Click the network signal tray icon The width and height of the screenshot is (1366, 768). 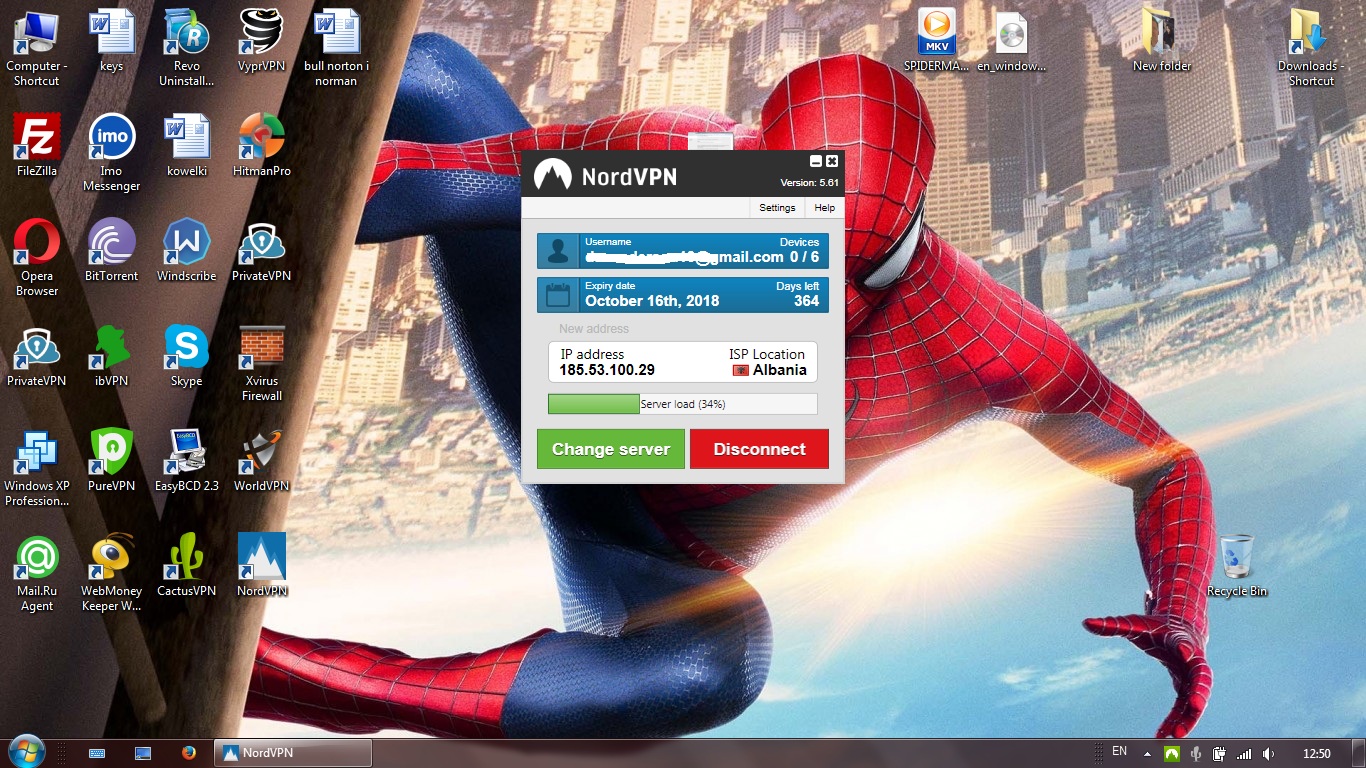pos(1244,753)
